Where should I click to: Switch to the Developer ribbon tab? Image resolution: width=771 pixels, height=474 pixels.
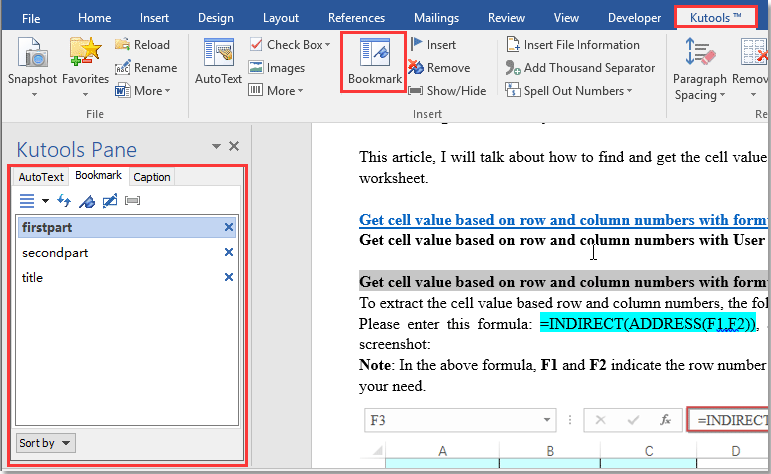(x=634, y=18)
